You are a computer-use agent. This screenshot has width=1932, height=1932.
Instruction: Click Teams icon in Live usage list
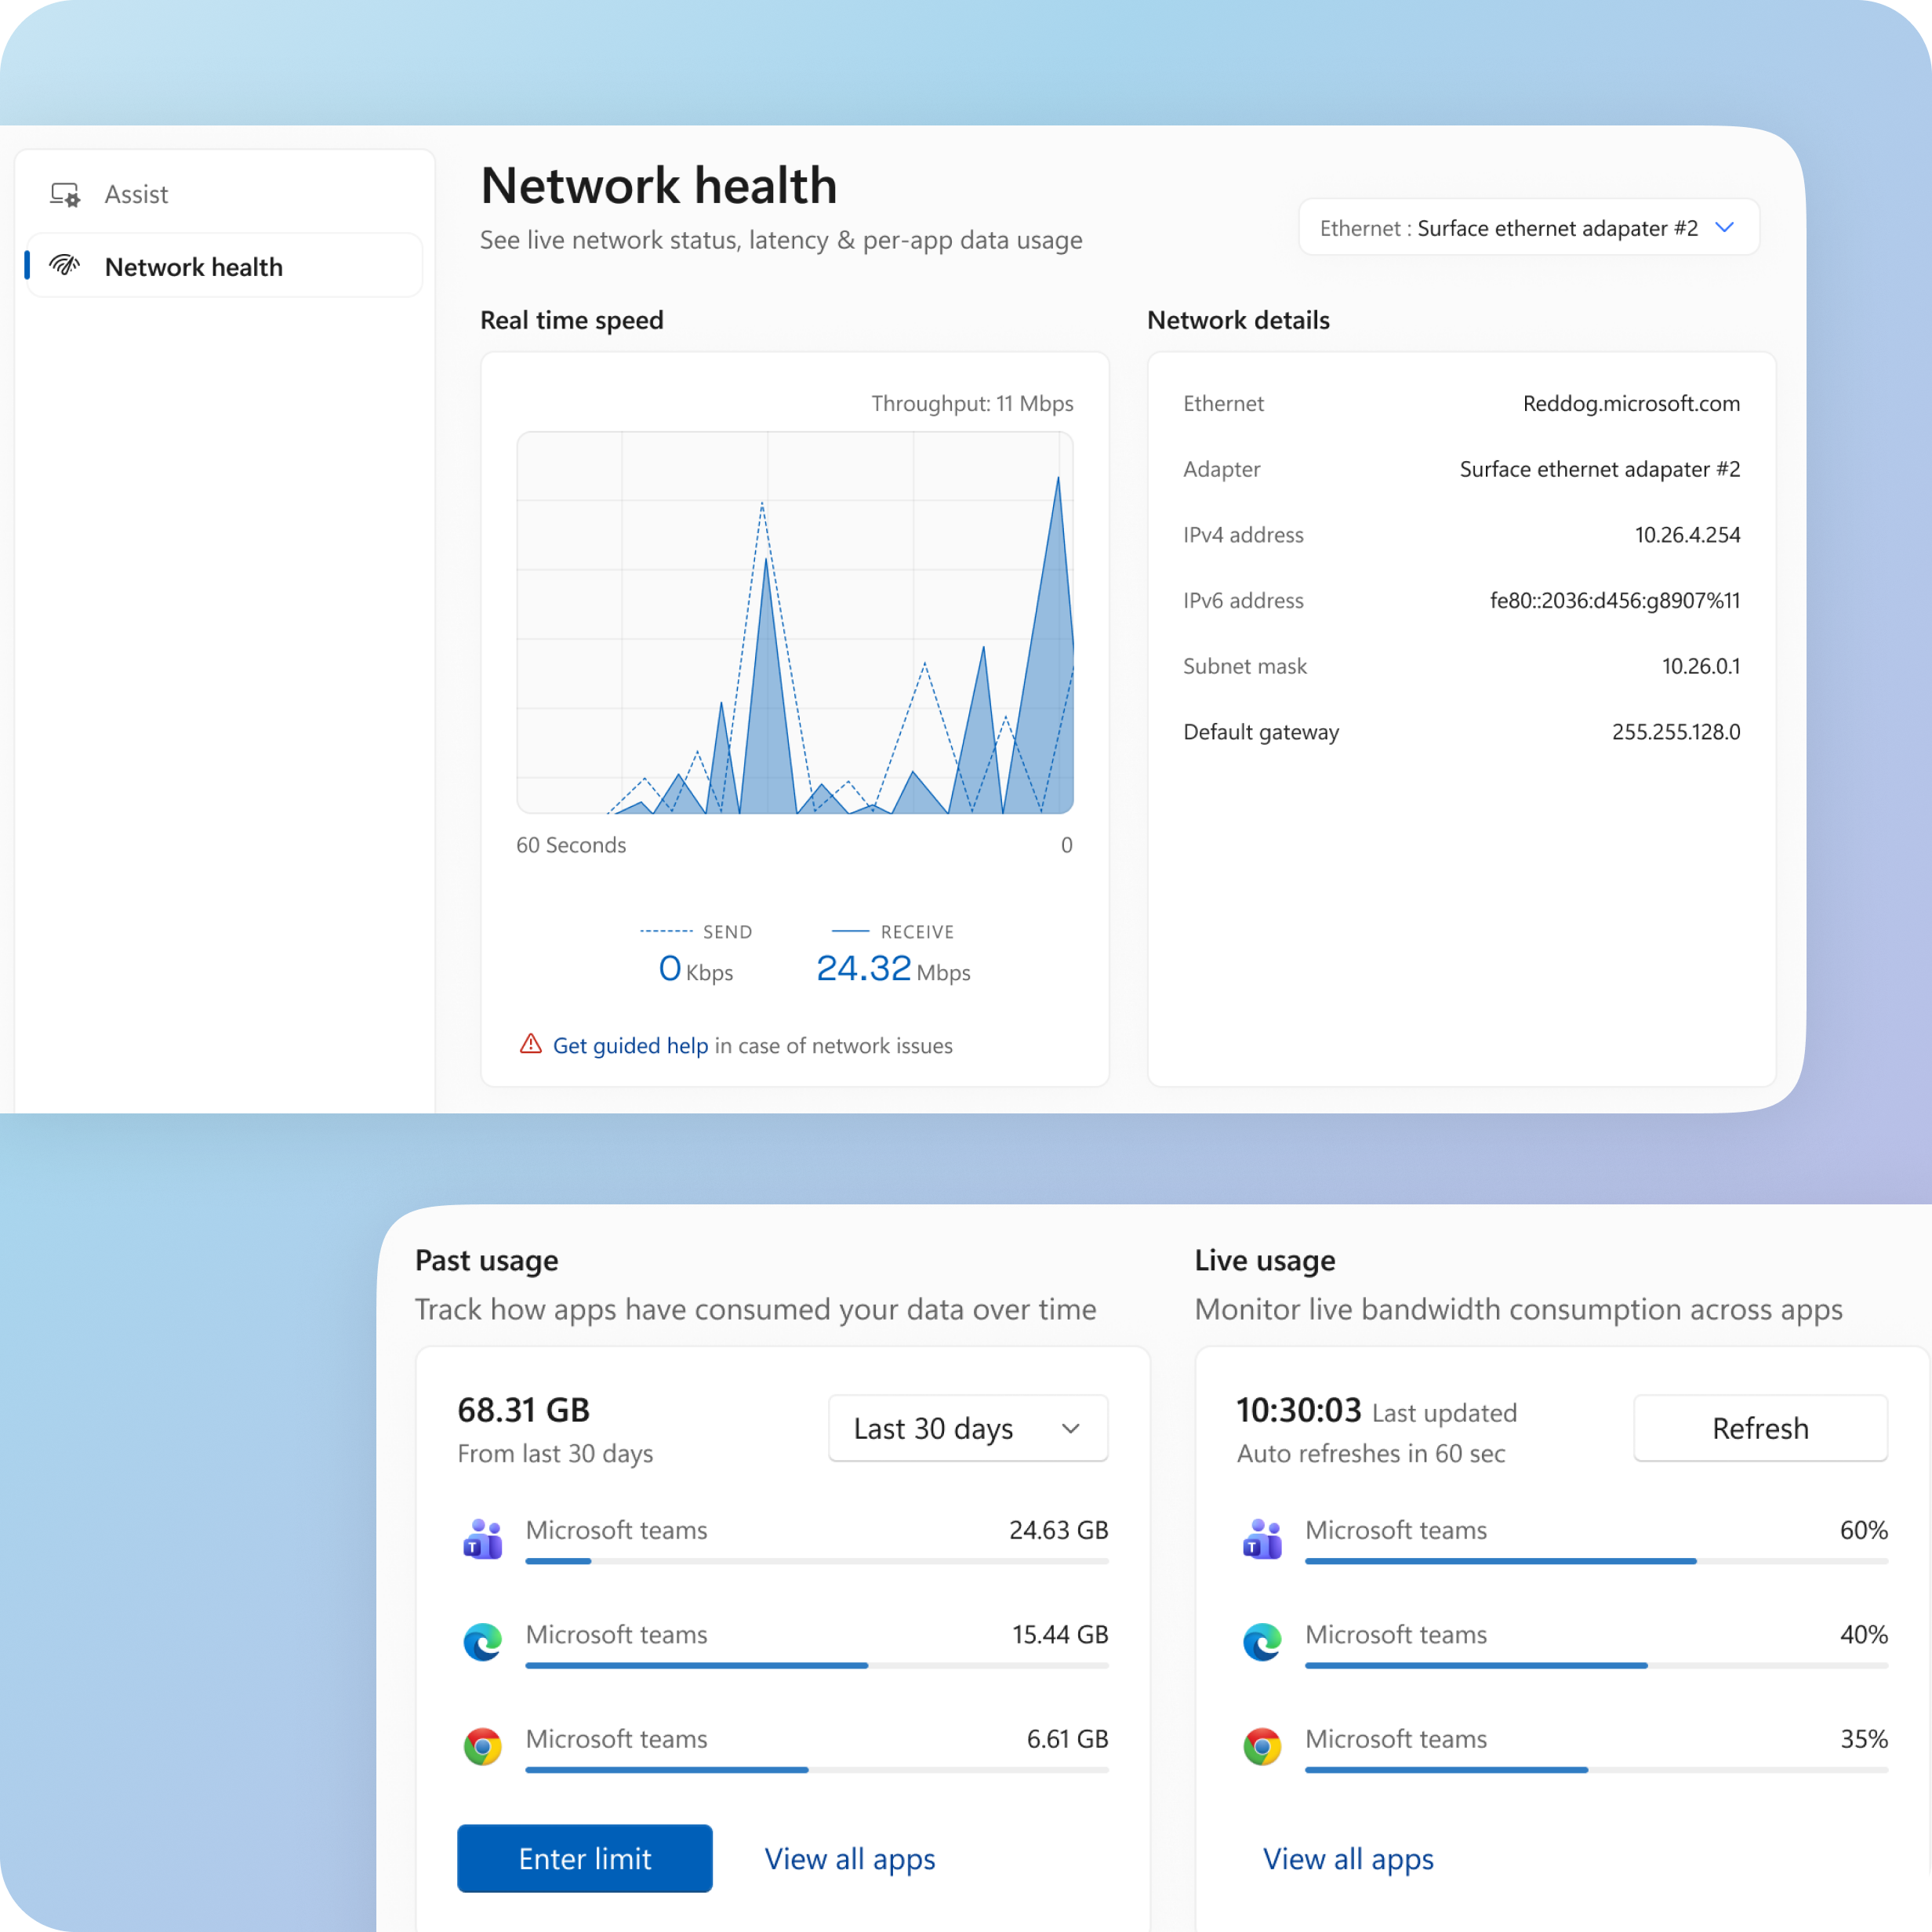[1262, 1539]
